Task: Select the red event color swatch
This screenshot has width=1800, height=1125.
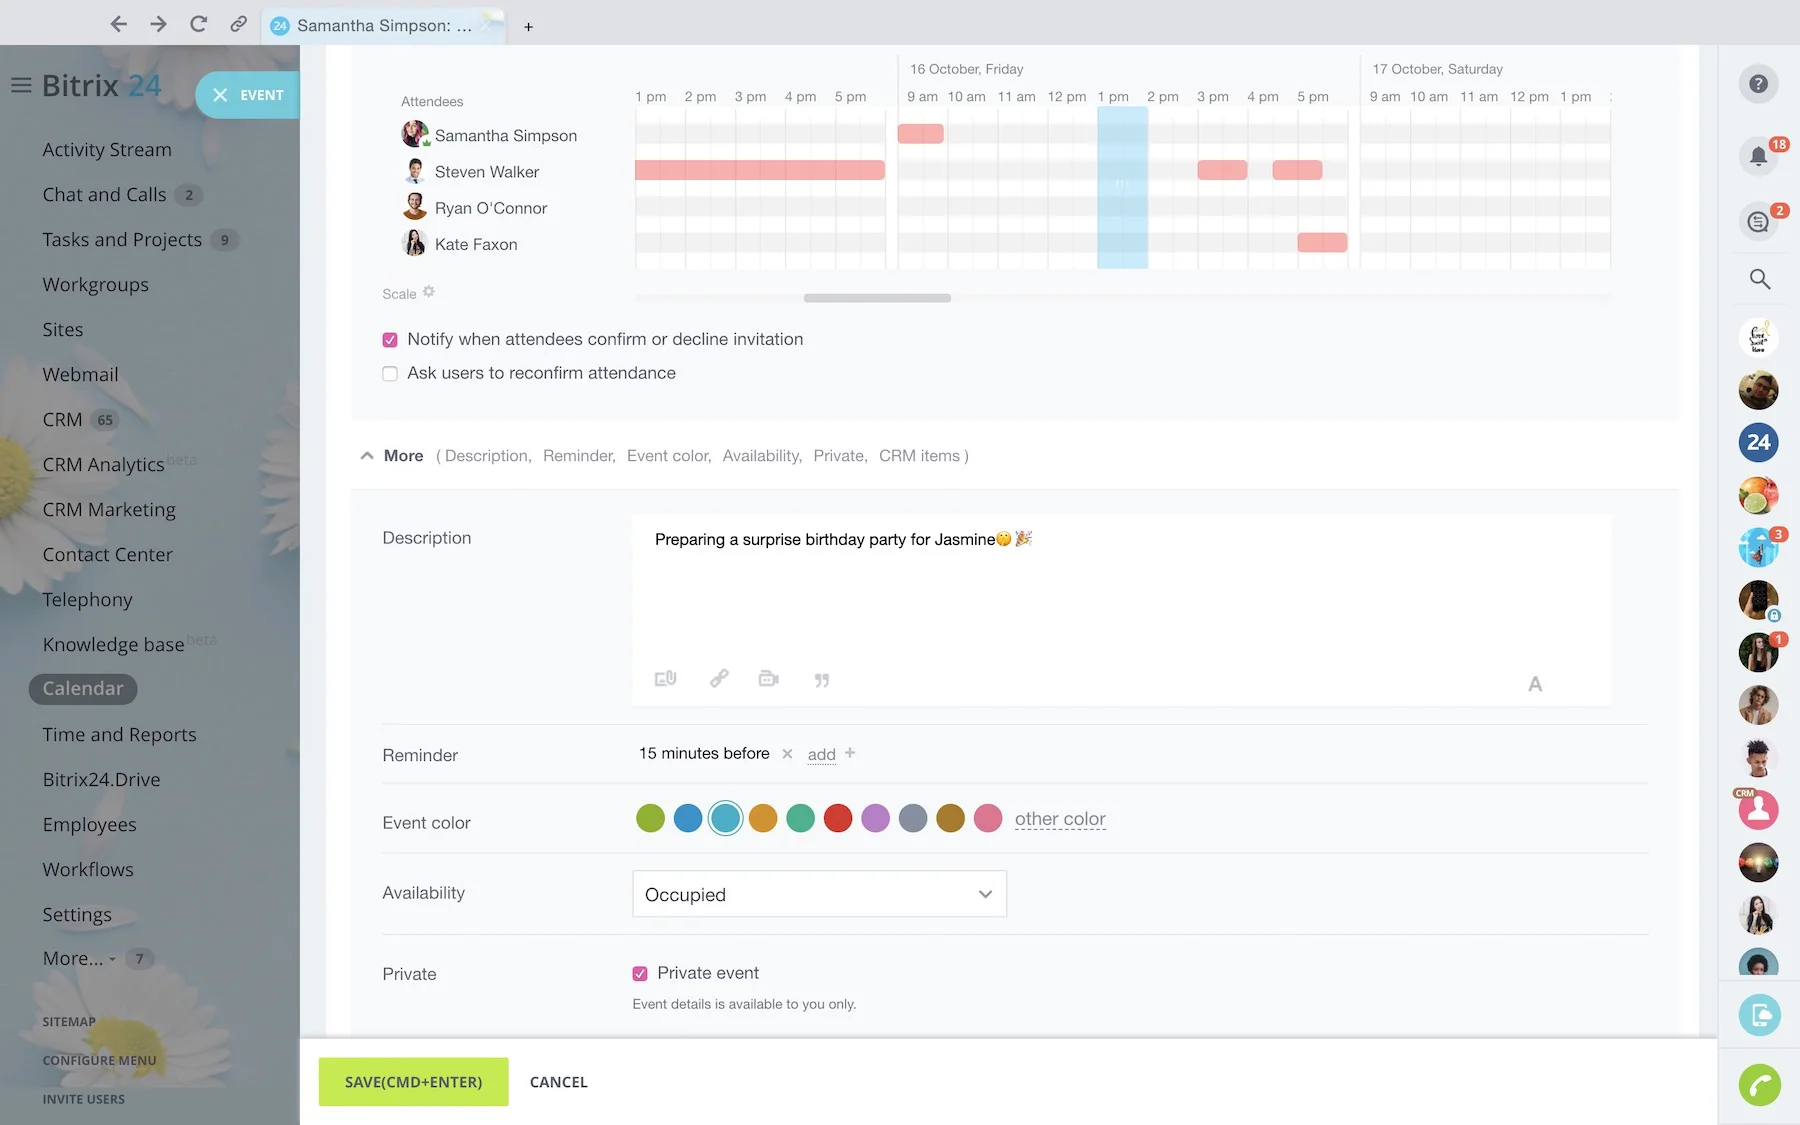Action: (838, 819)
